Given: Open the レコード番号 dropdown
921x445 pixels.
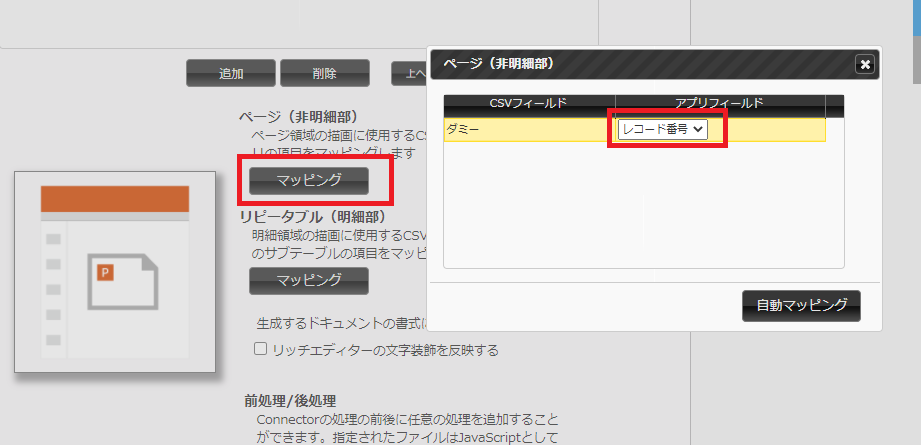Looking at the screenshot, I should click(x=662, y=129).
